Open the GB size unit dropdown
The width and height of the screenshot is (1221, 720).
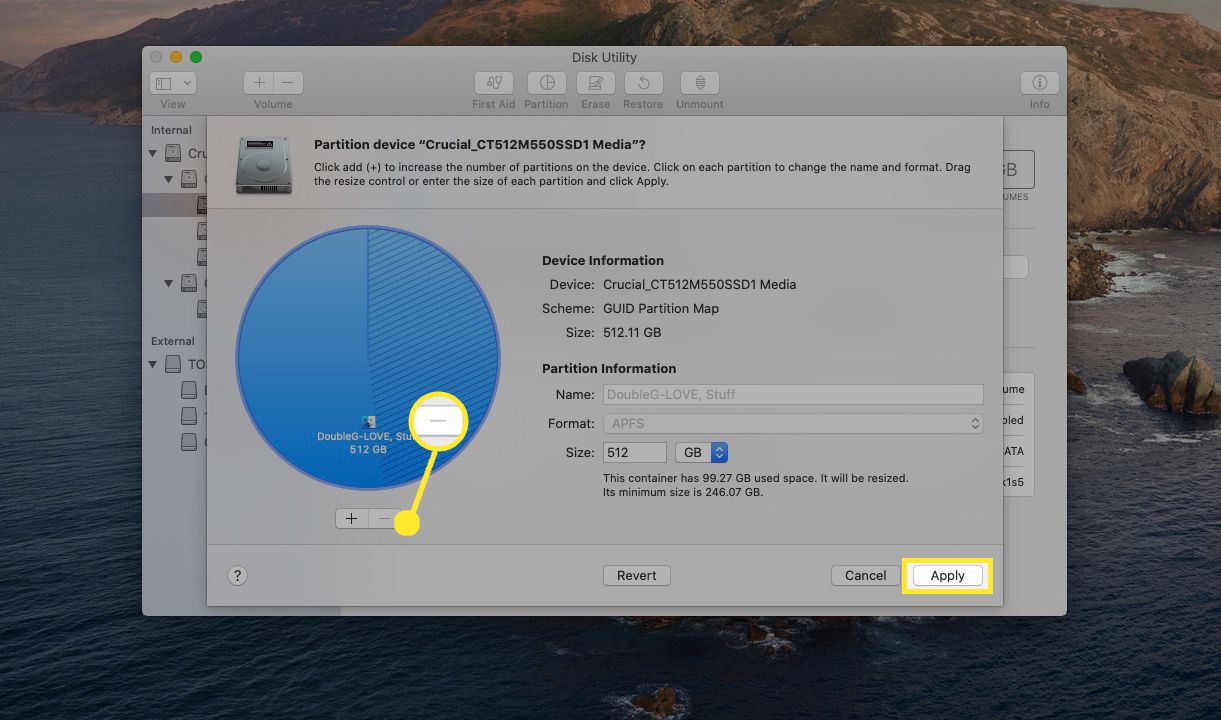click(x=701, y=453)
